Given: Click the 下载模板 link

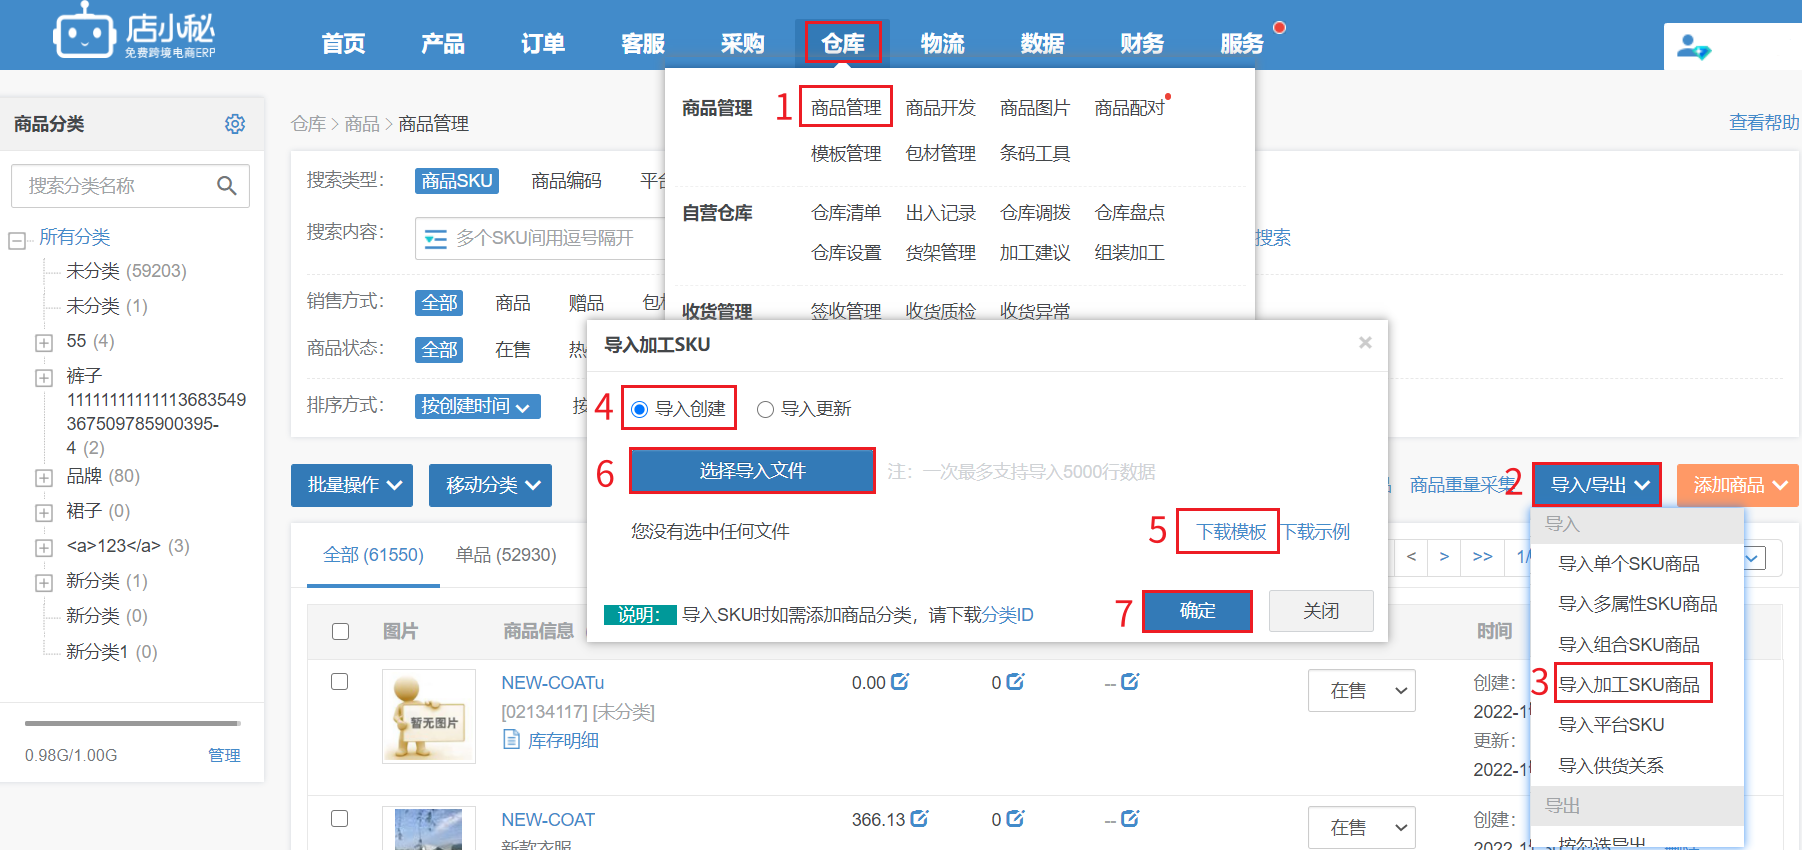Looking at the screenshot, I should [1231, 532].
